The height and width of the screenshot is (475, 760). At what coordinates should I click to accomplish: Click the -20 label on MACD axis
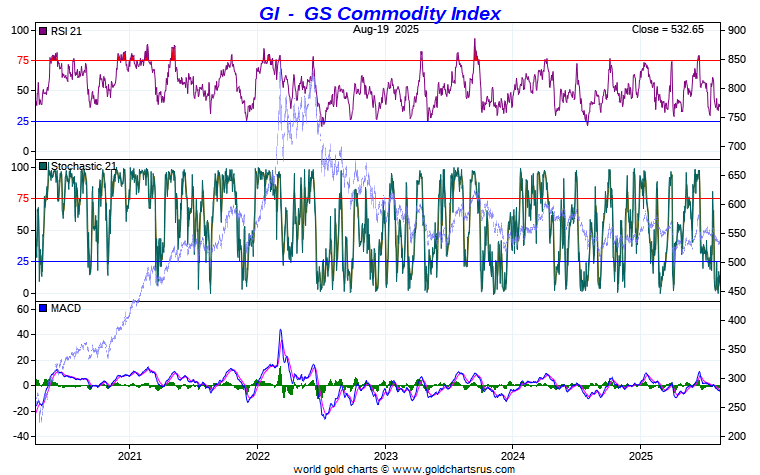[21, 411]
